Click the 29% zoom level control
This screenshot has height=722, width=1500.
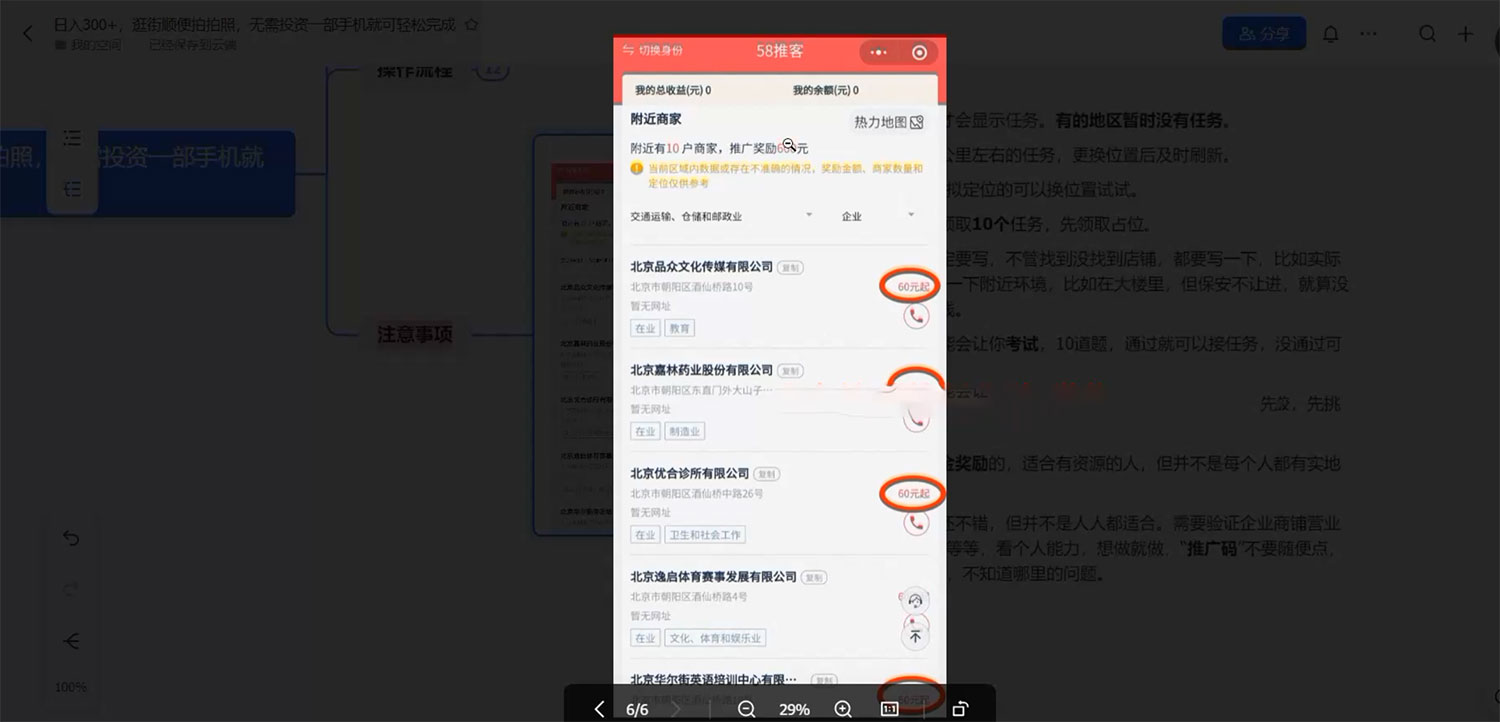(x=794, y=708)
